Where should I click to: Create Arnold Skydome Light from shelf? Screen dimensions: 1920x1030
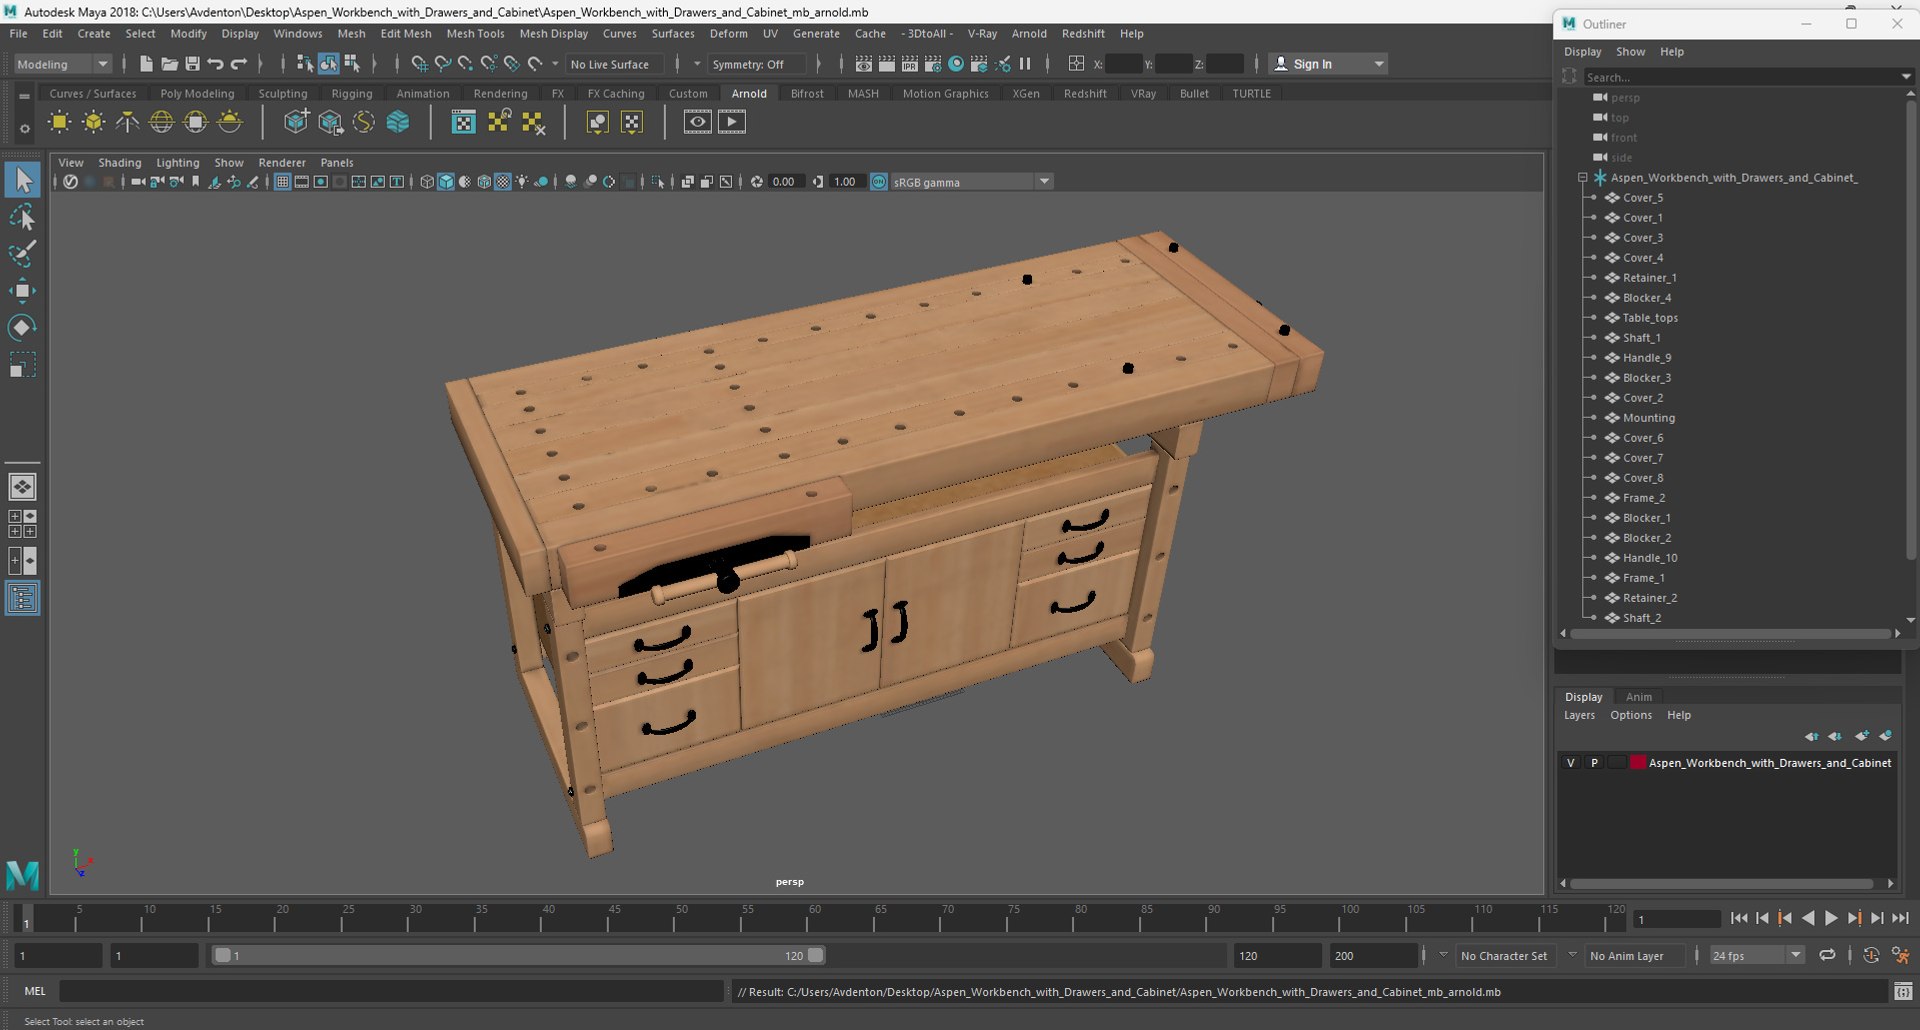pos(161,122)
